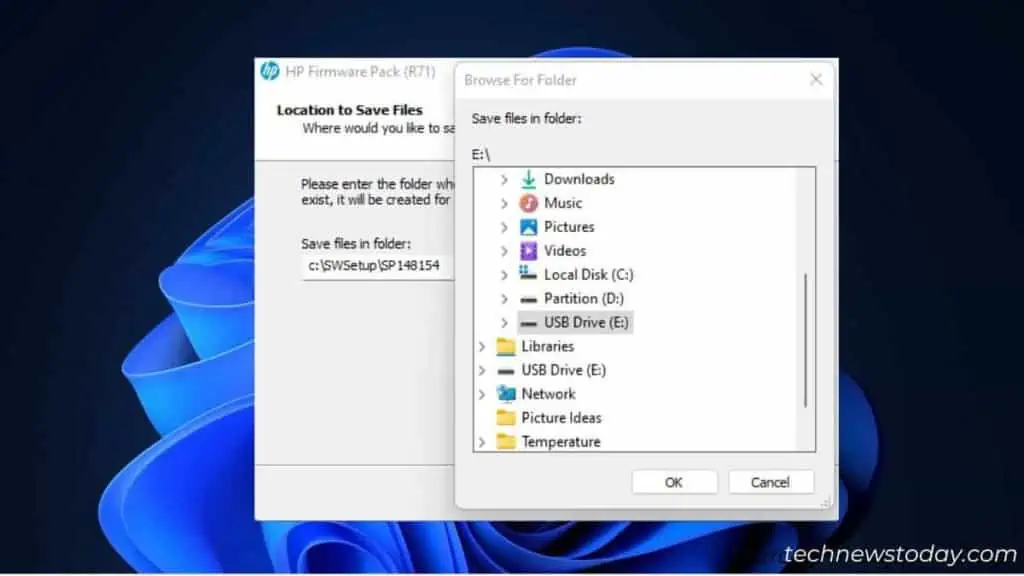Click the Libraries folder icon
The image size is (1024, 576).
click(x=505, y=346)
